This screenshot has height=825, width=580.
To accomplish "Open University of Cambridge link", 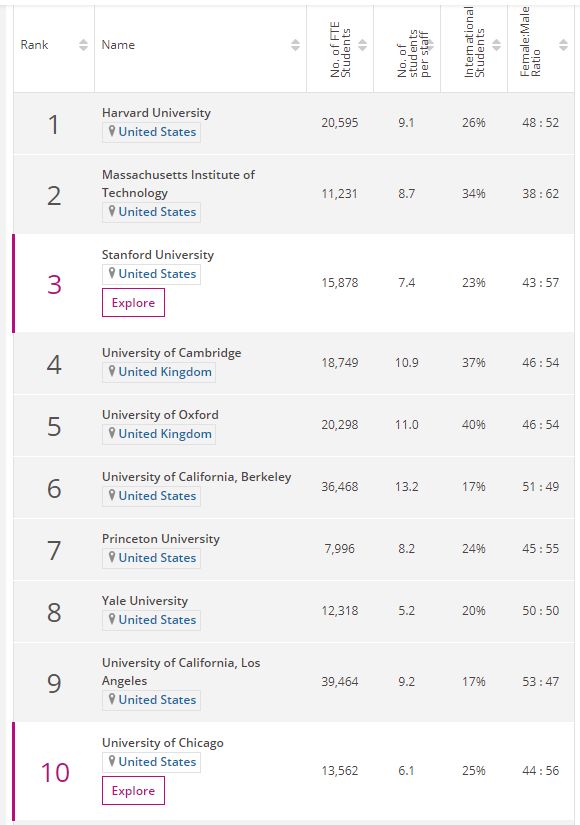I will click(172, 353).
